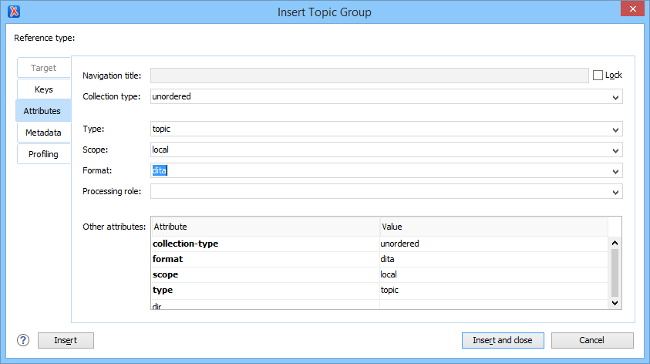Expand the Collection type dropdown

(615, 97)
